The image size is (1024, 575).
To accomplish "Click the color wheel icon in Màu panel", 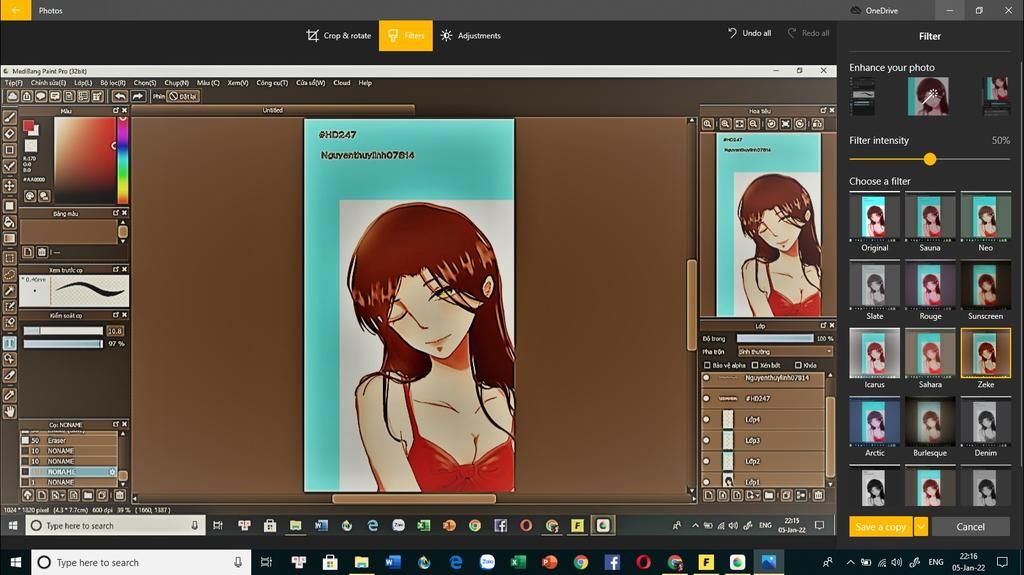I will click(30, 195).
